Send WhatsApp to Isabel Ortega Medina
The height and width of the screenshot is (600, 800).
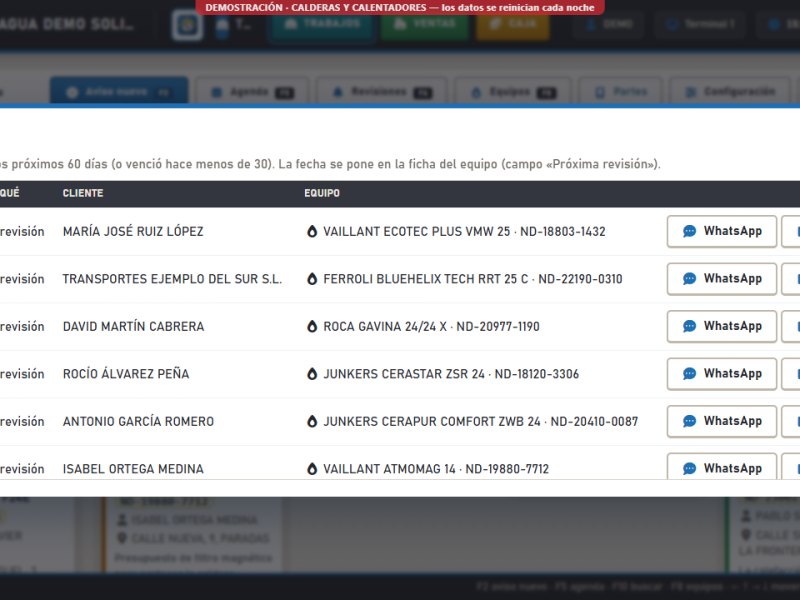[721, 467]
